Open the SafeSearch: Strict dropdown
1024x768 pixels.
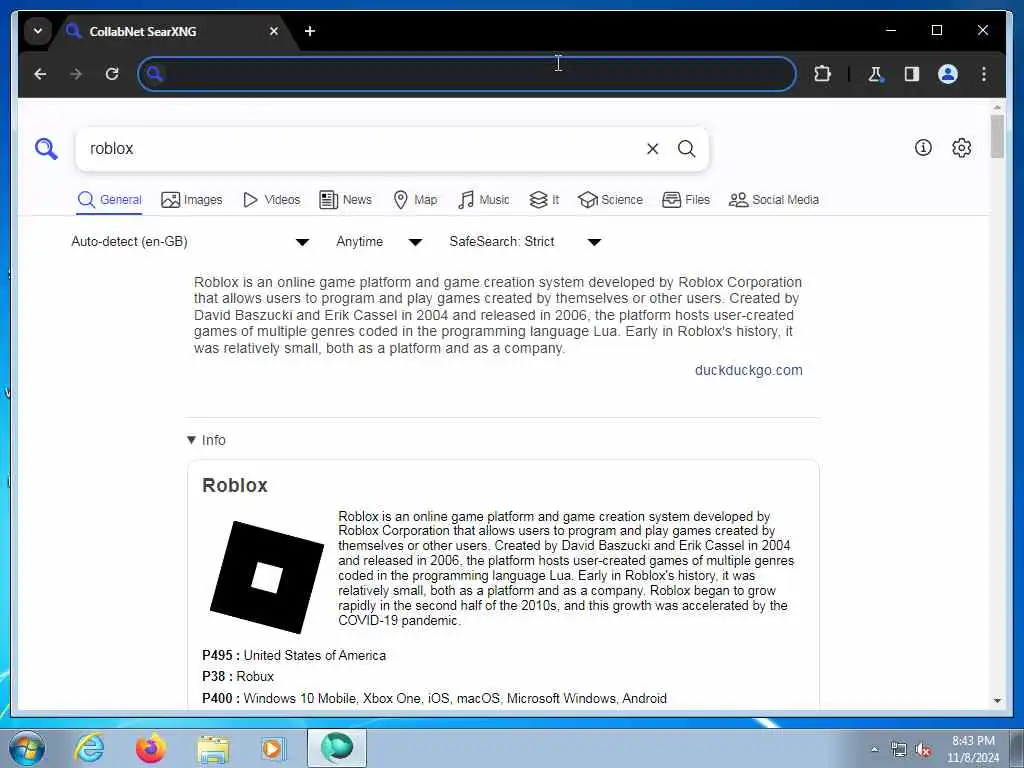click(525, 242)
